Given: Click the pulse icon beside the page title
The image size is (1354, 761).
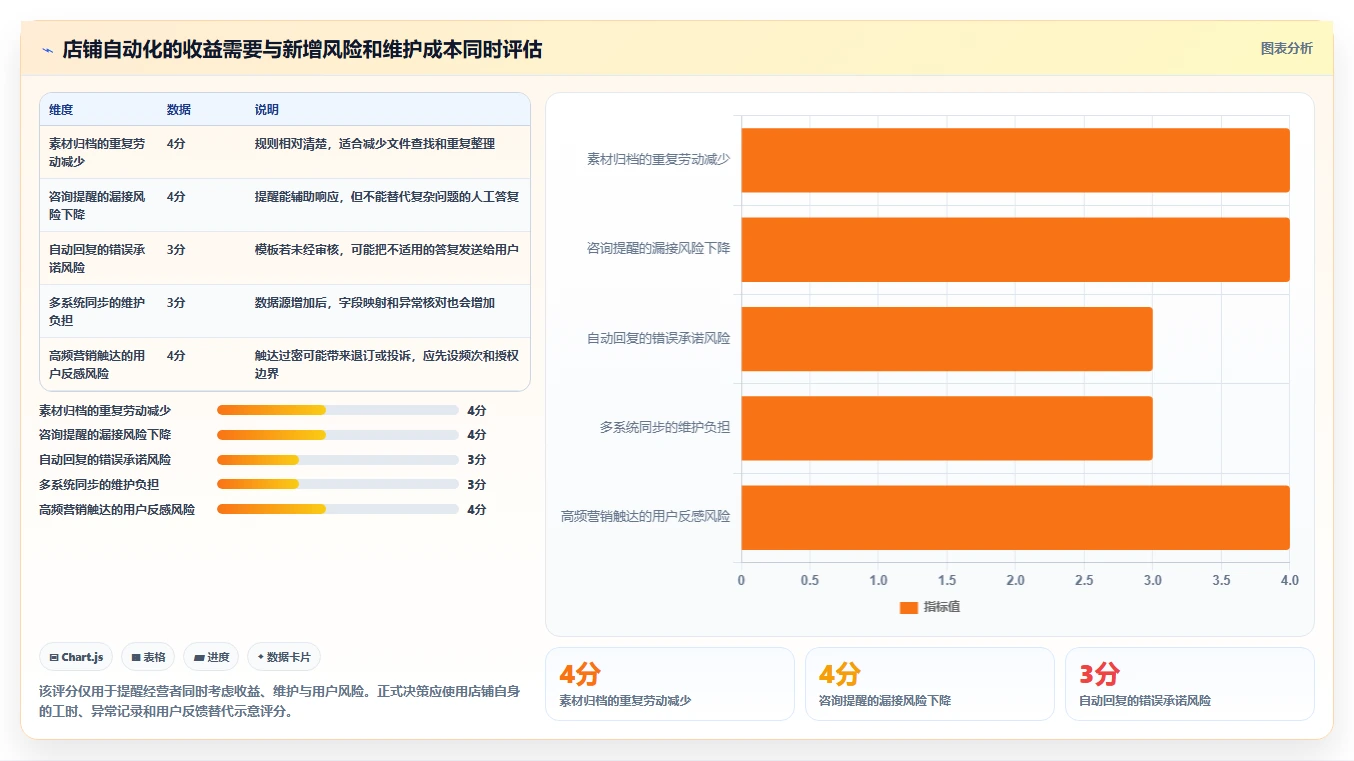Looking at the screenshot, I should [48, 50].
